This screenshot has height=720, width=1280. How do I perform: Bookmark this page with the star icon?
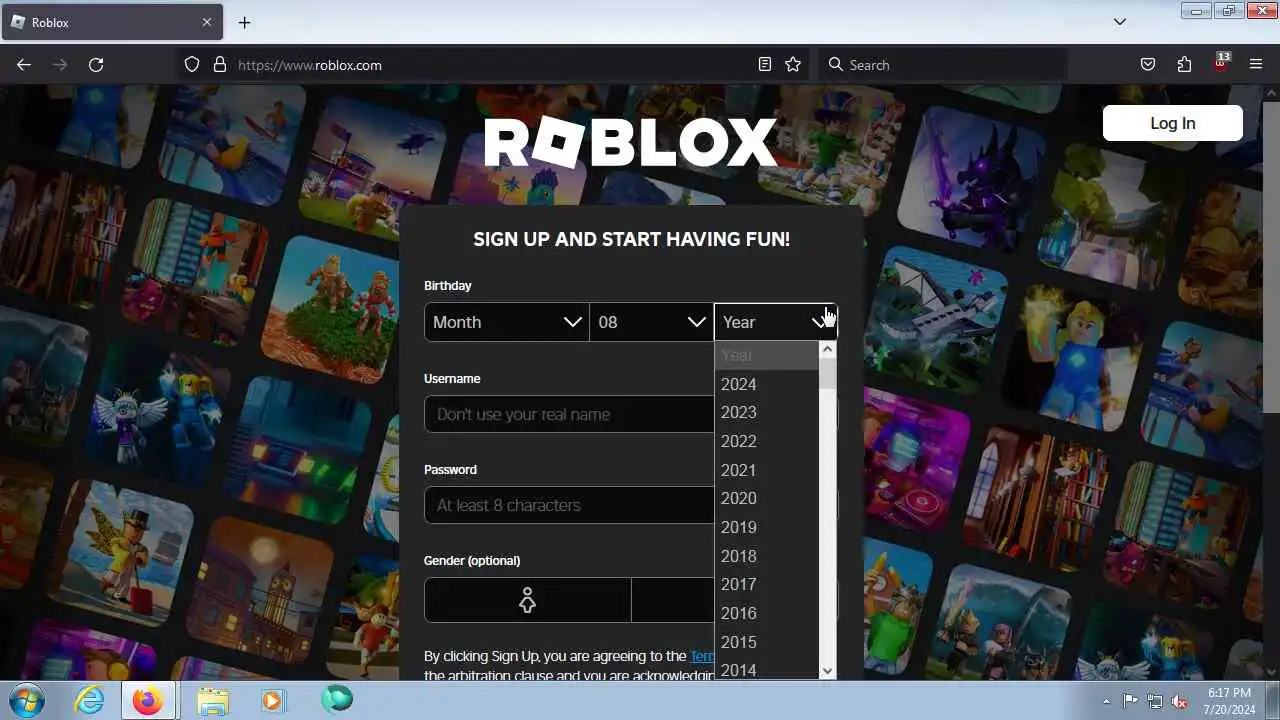click(x=793, y=65)
